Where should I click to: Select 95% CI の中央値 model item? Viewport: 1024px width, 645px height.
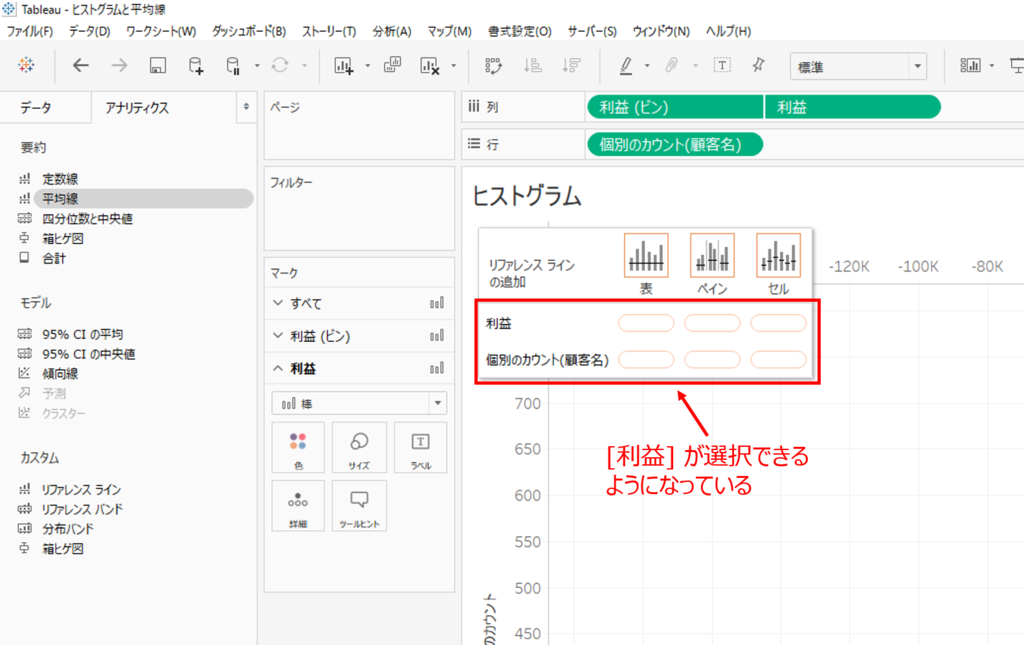(89, 354)
